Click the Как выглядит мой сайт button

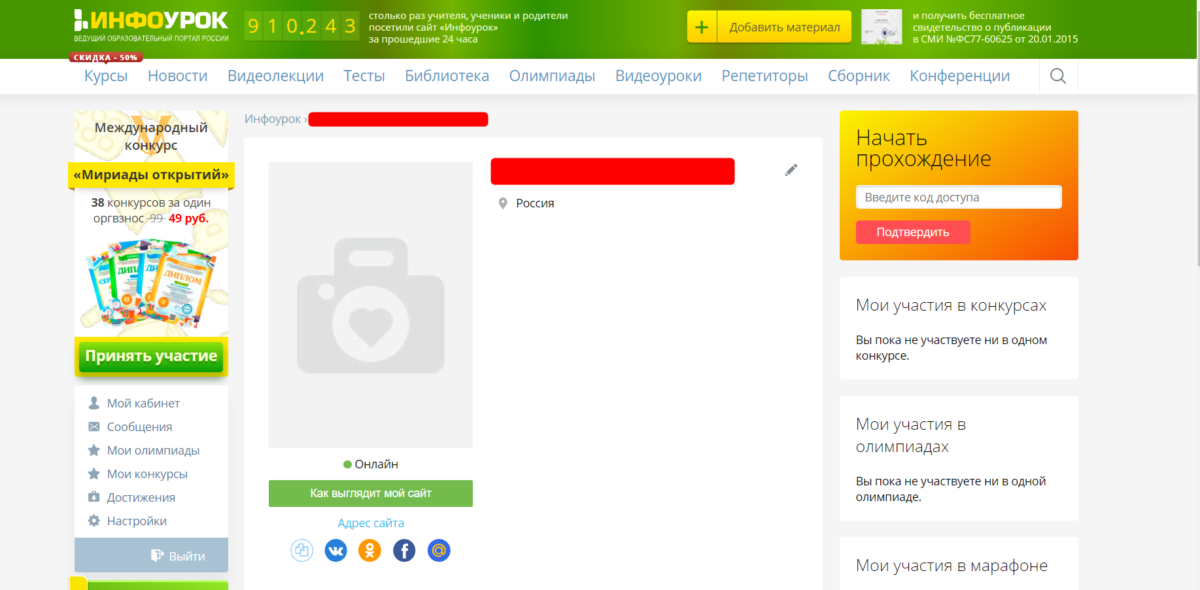pos(370,493)
